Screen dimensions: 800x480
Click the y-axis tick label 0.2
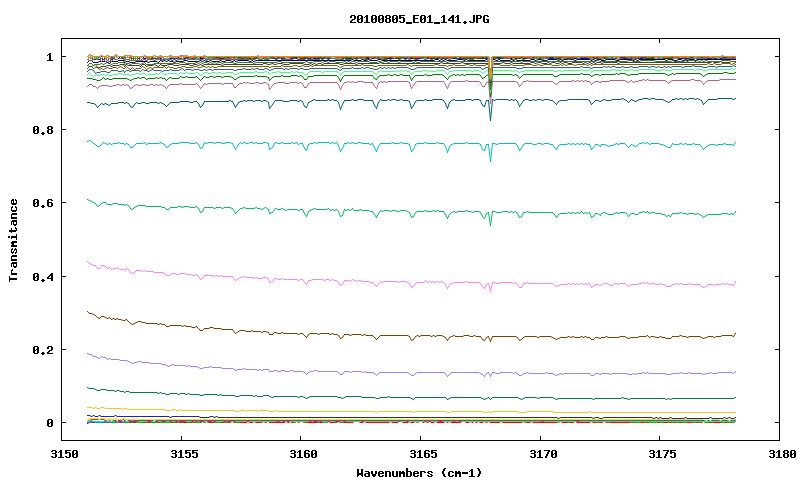tap(43, 350)
